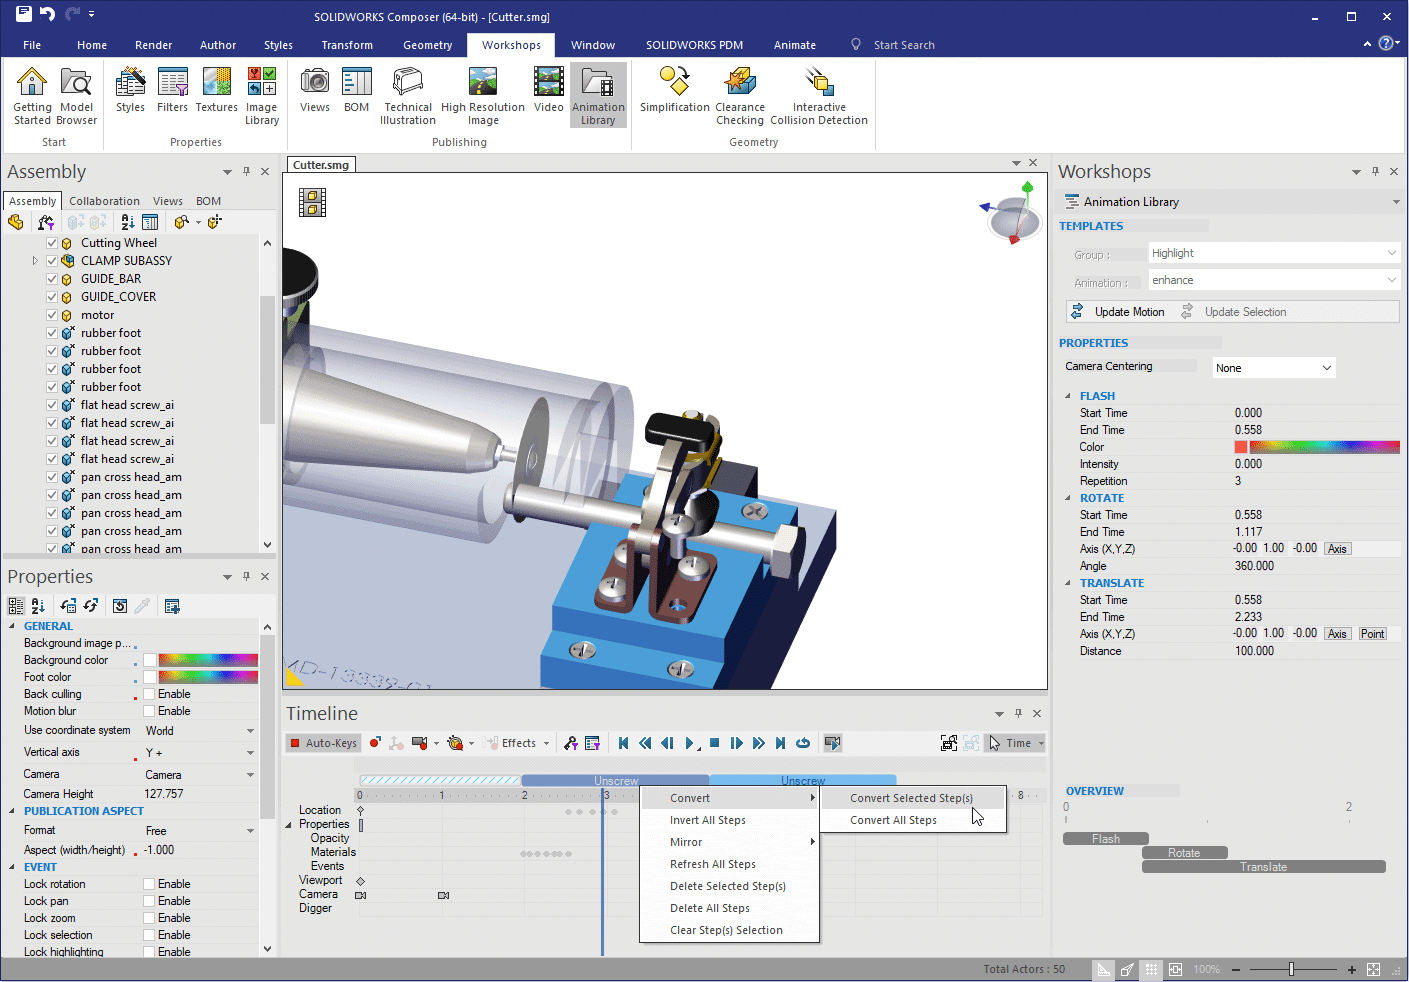Screen dimensions: 1409x982
Task: Click the Properties panel alphabetical sort icon
Action: pos(38,606)
